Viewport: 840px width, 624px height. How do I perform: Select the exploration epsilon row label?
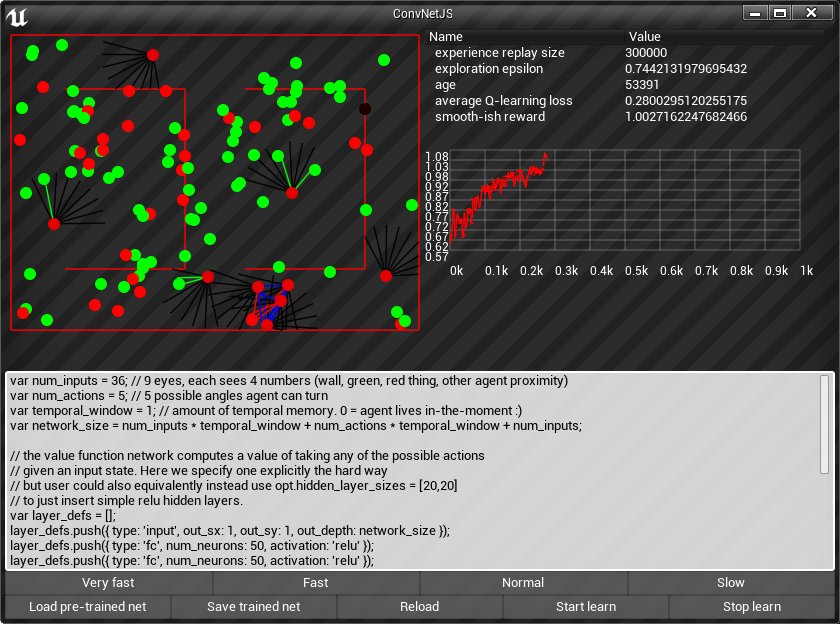(489, 69)
